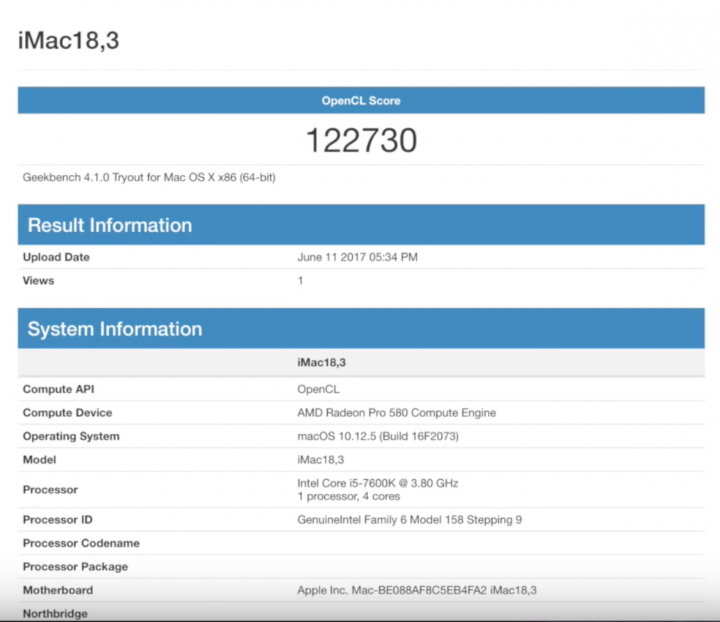Click the Processor ID label
The width and height of the screenshot is (720, 622).
tap(57, 520)
